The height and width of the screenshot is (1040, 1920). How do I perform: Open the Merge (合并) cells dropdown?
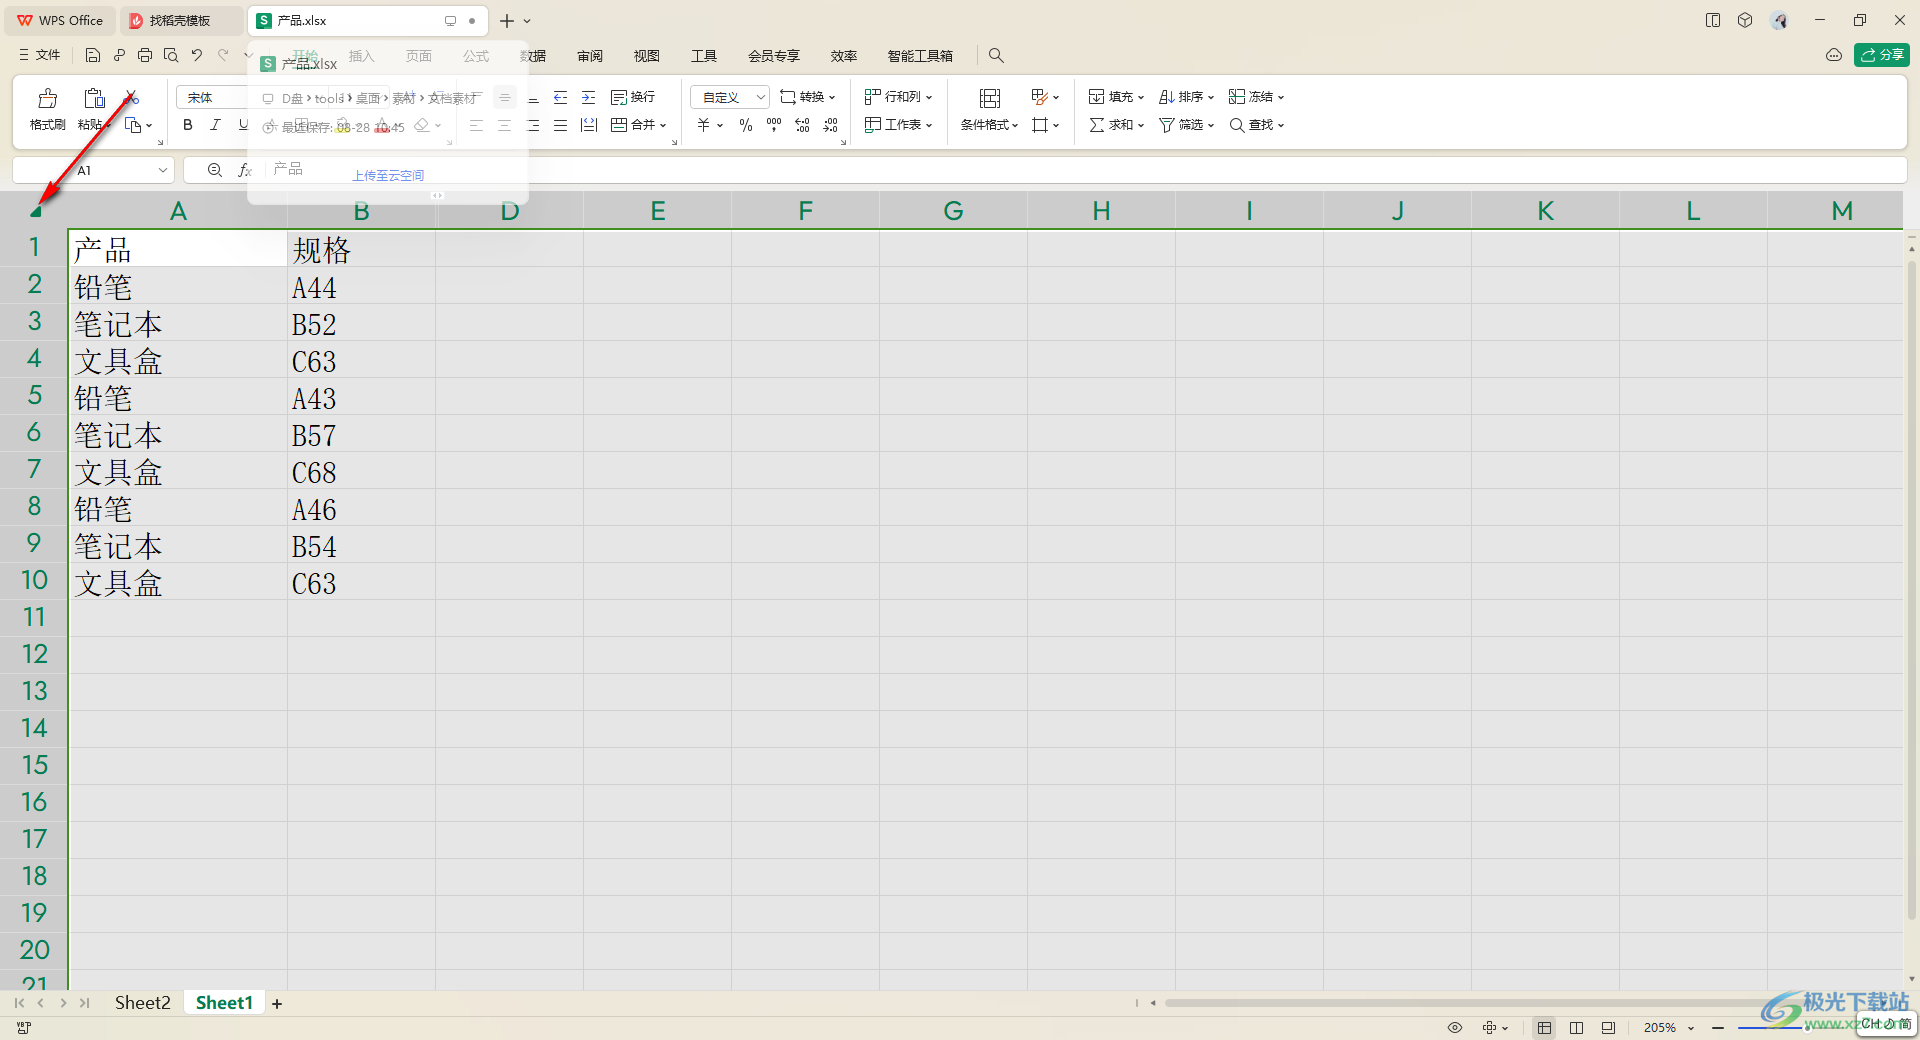639,125
